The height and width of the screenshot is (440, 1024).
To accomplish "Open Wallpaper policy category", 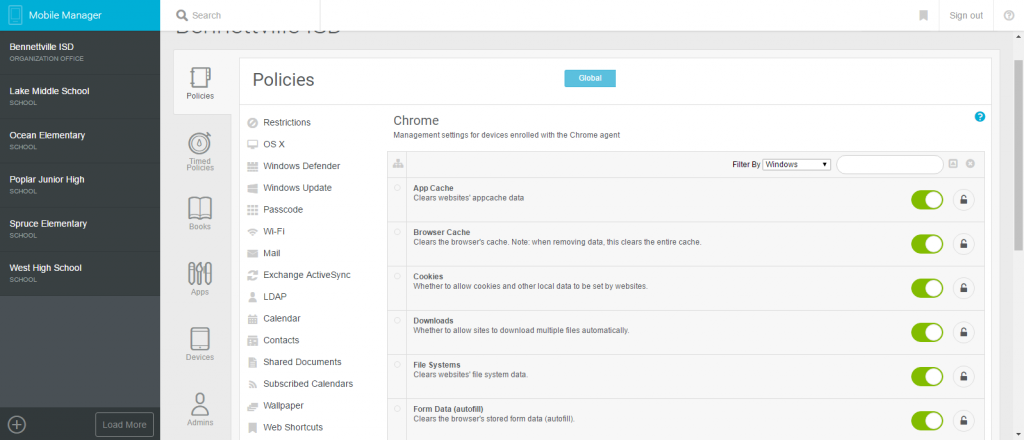I will tap(283, 405).
